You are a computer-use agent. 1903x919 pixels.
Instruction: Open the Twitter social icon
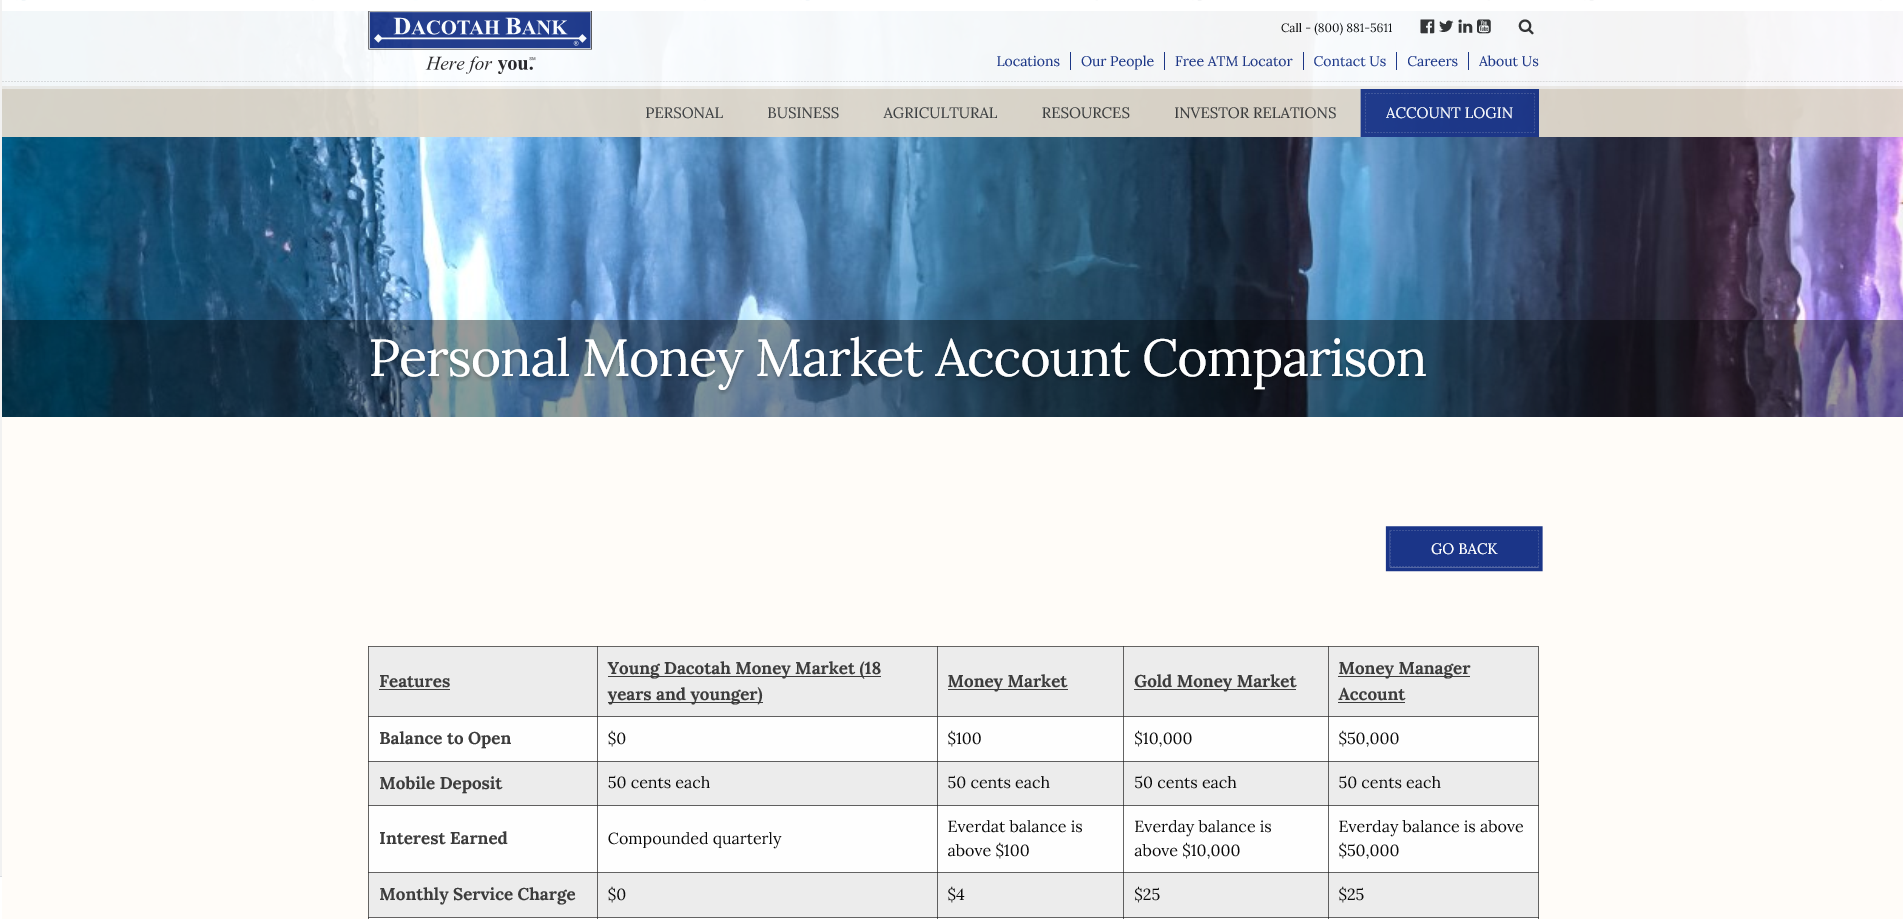point(1446,27)
